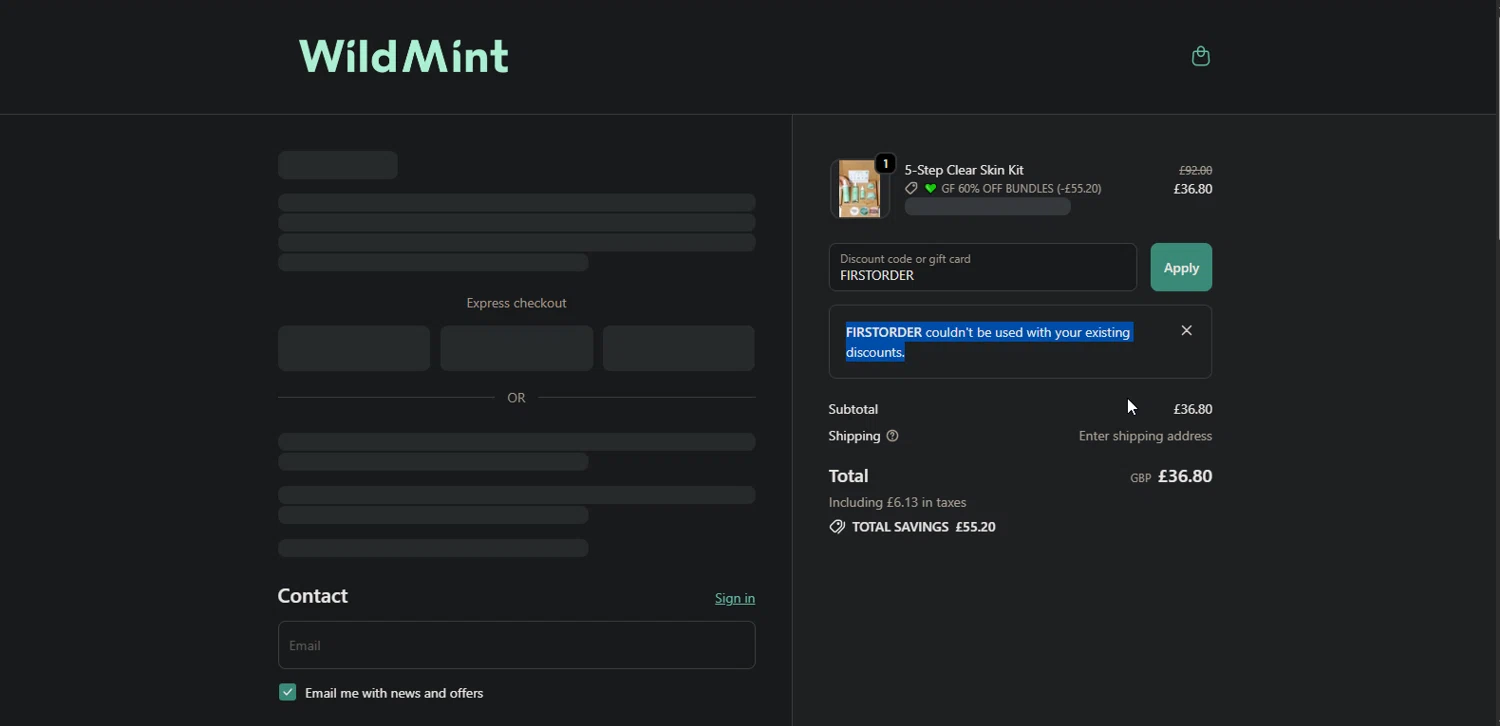This screenshot has height=726, width=1500.
Task: Click the quantity badge on product thumbnail
Action: (x=885, y=164)
